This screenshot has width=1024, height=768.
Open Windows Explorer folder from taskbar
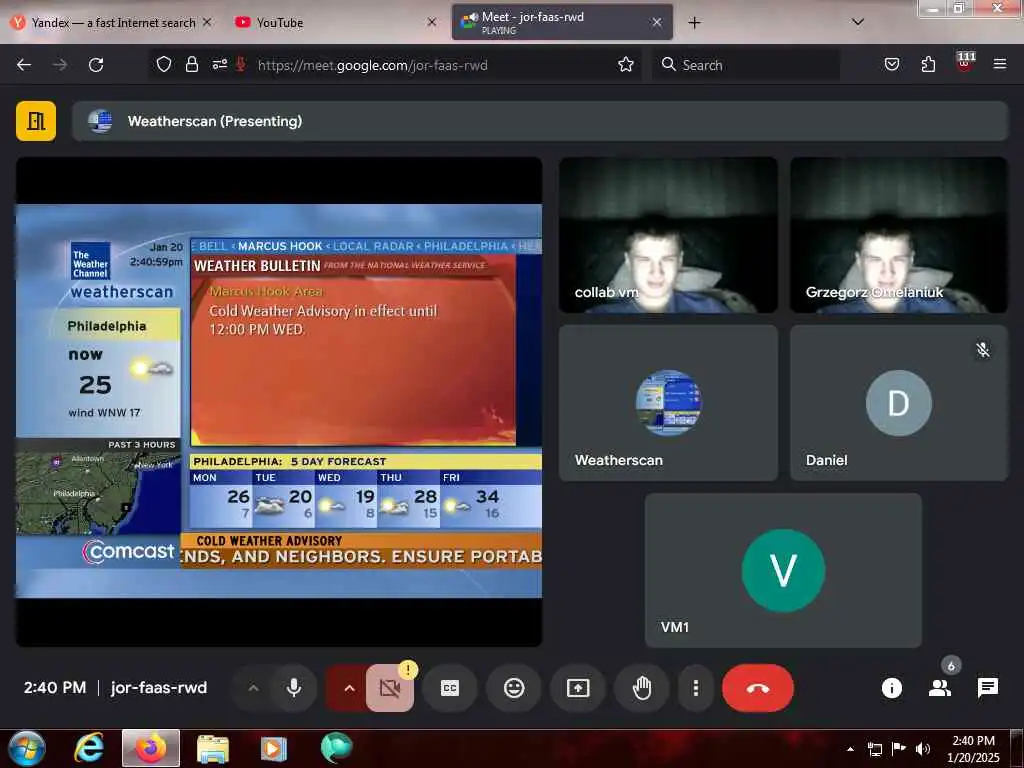coord(213,748)
